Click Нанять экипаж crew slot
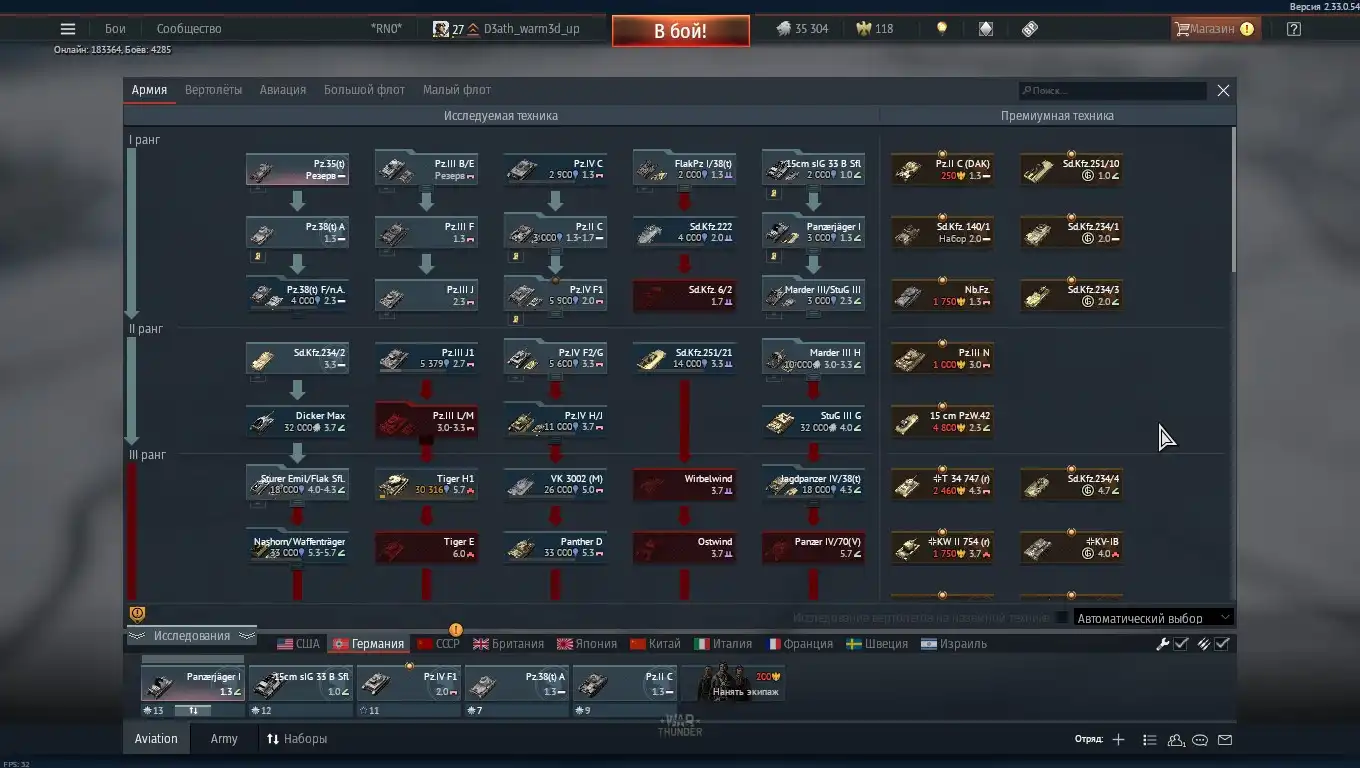 click(x=734, y=684)
